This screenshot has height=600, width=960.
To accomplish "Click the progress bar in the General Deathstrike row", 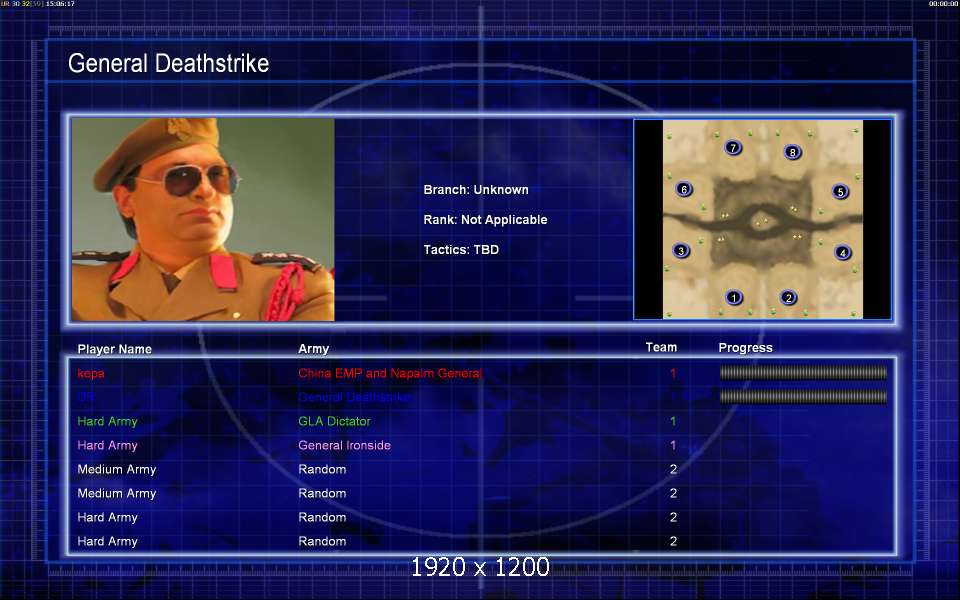I will tap(803, 397).
